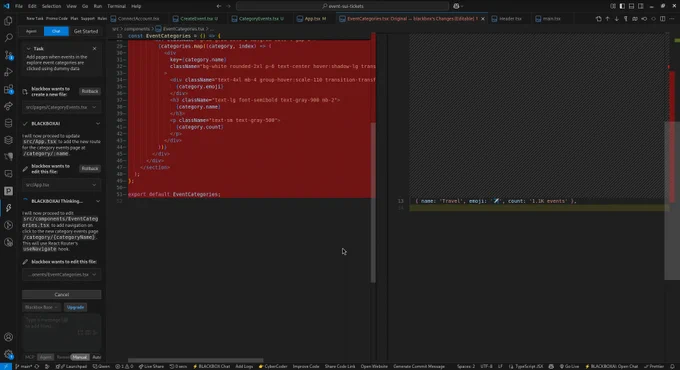Click Go Live in status bar
Screen dimensions: 680x370
pos(569,367)
